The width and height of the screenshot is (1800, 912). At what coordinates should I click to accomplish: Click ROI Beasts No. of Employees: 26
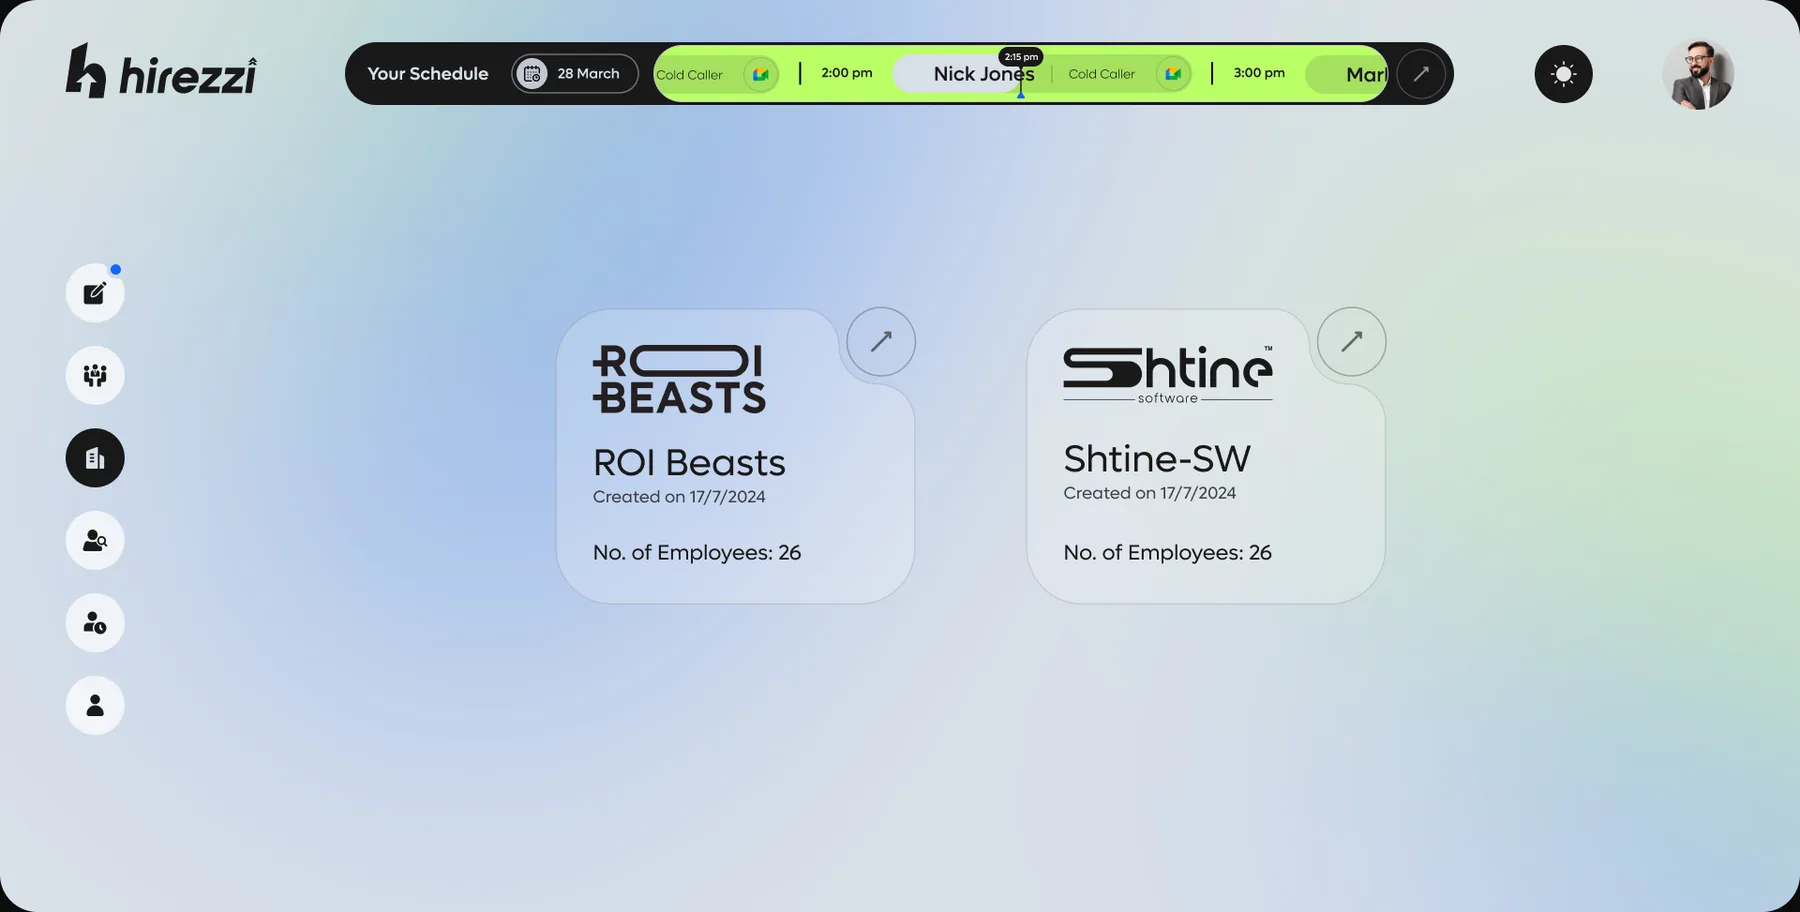click(x=697, y=553)
